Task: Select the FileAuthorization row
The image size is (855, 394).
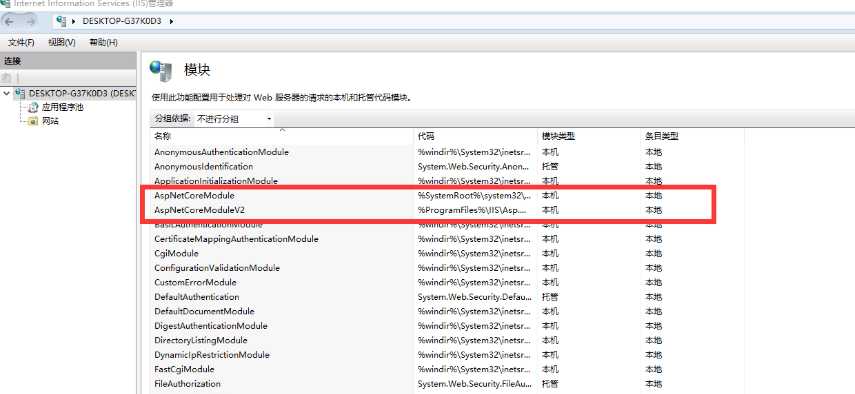Action: 447,384
